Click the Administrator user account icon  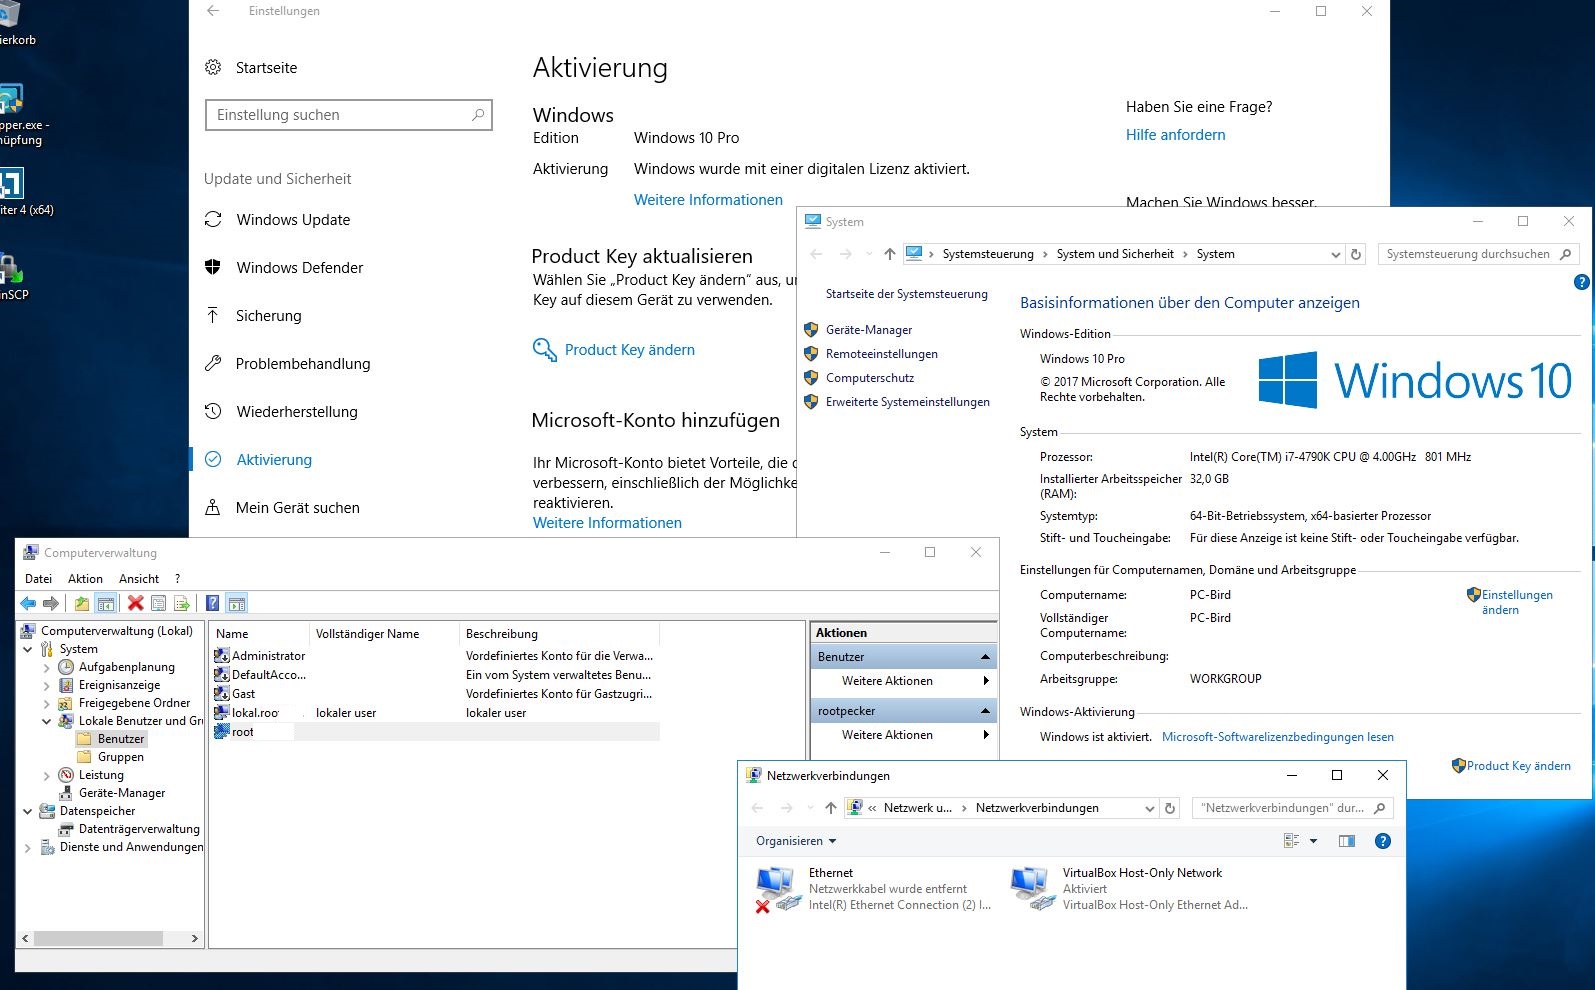(222, 656)
